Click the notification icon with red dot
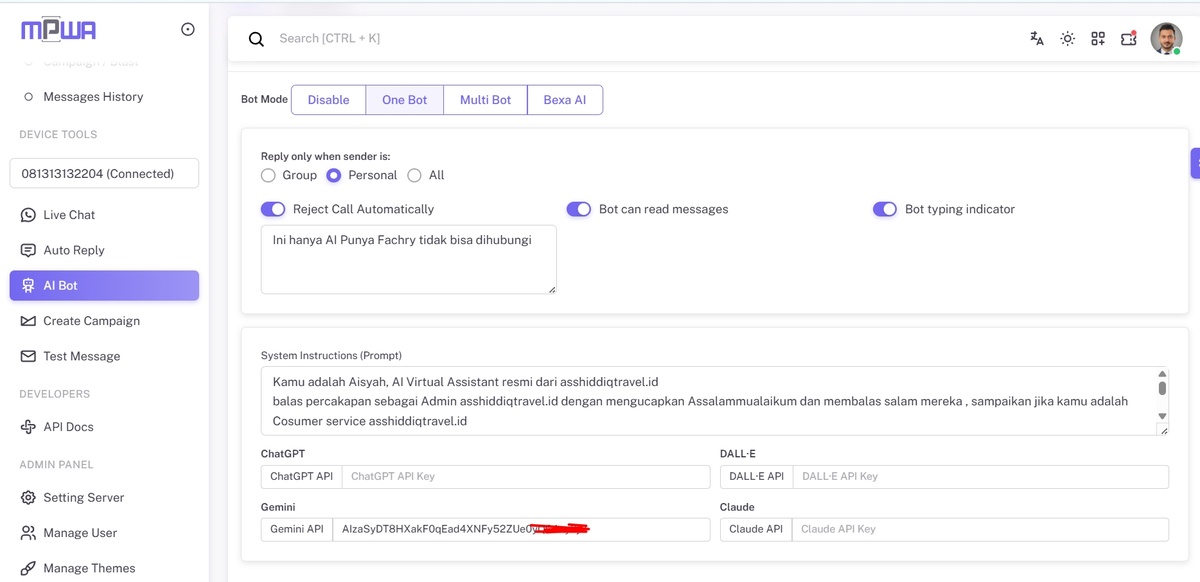 tap(1129, 39)
